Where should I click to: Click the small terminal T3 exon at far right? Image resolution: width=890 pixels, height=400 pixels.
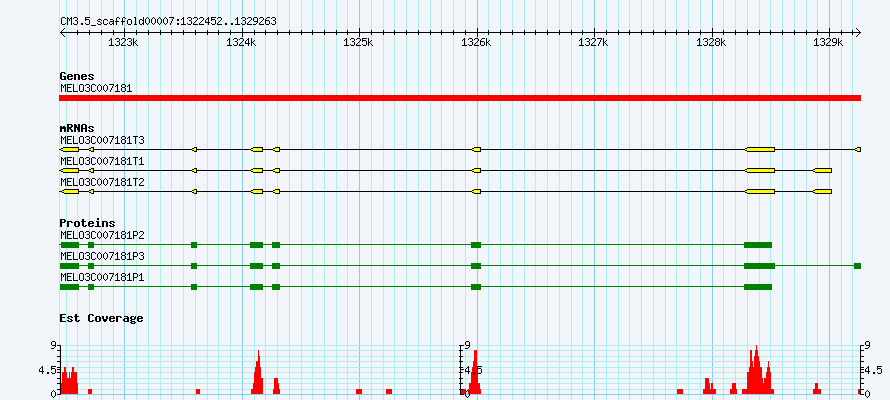click(858, 149)
